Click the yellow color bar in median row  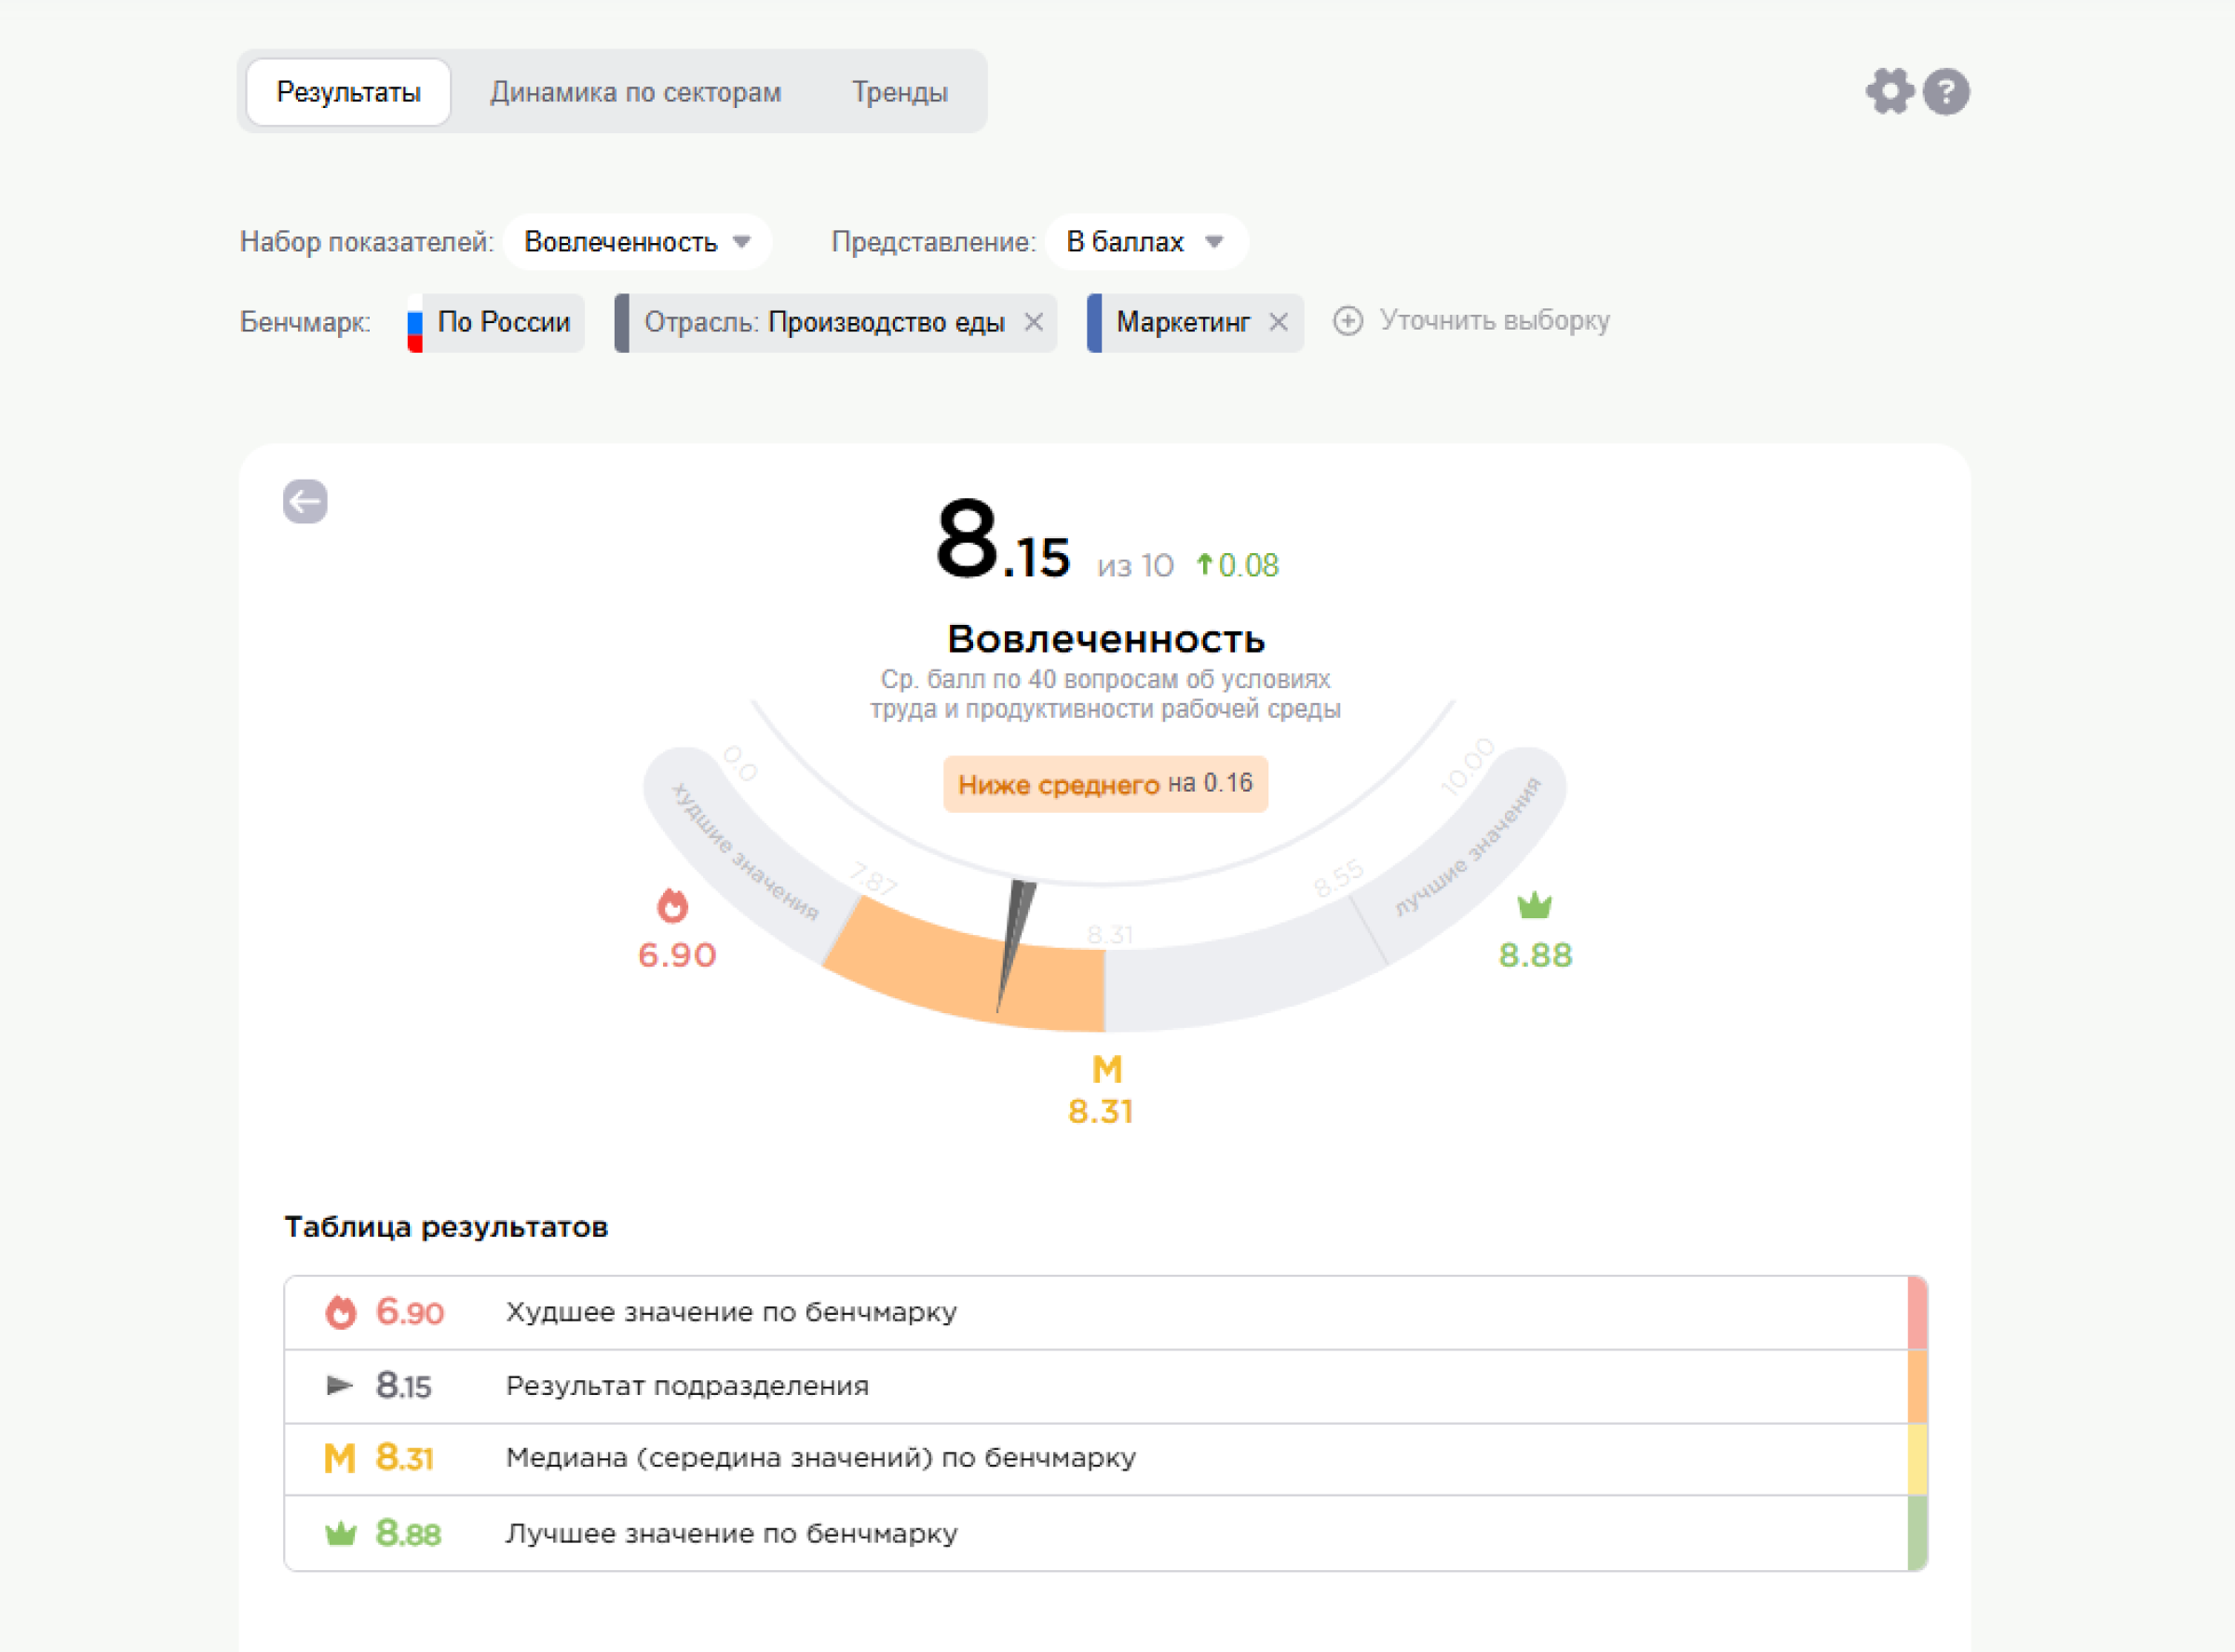[x=1917, y=1459]
